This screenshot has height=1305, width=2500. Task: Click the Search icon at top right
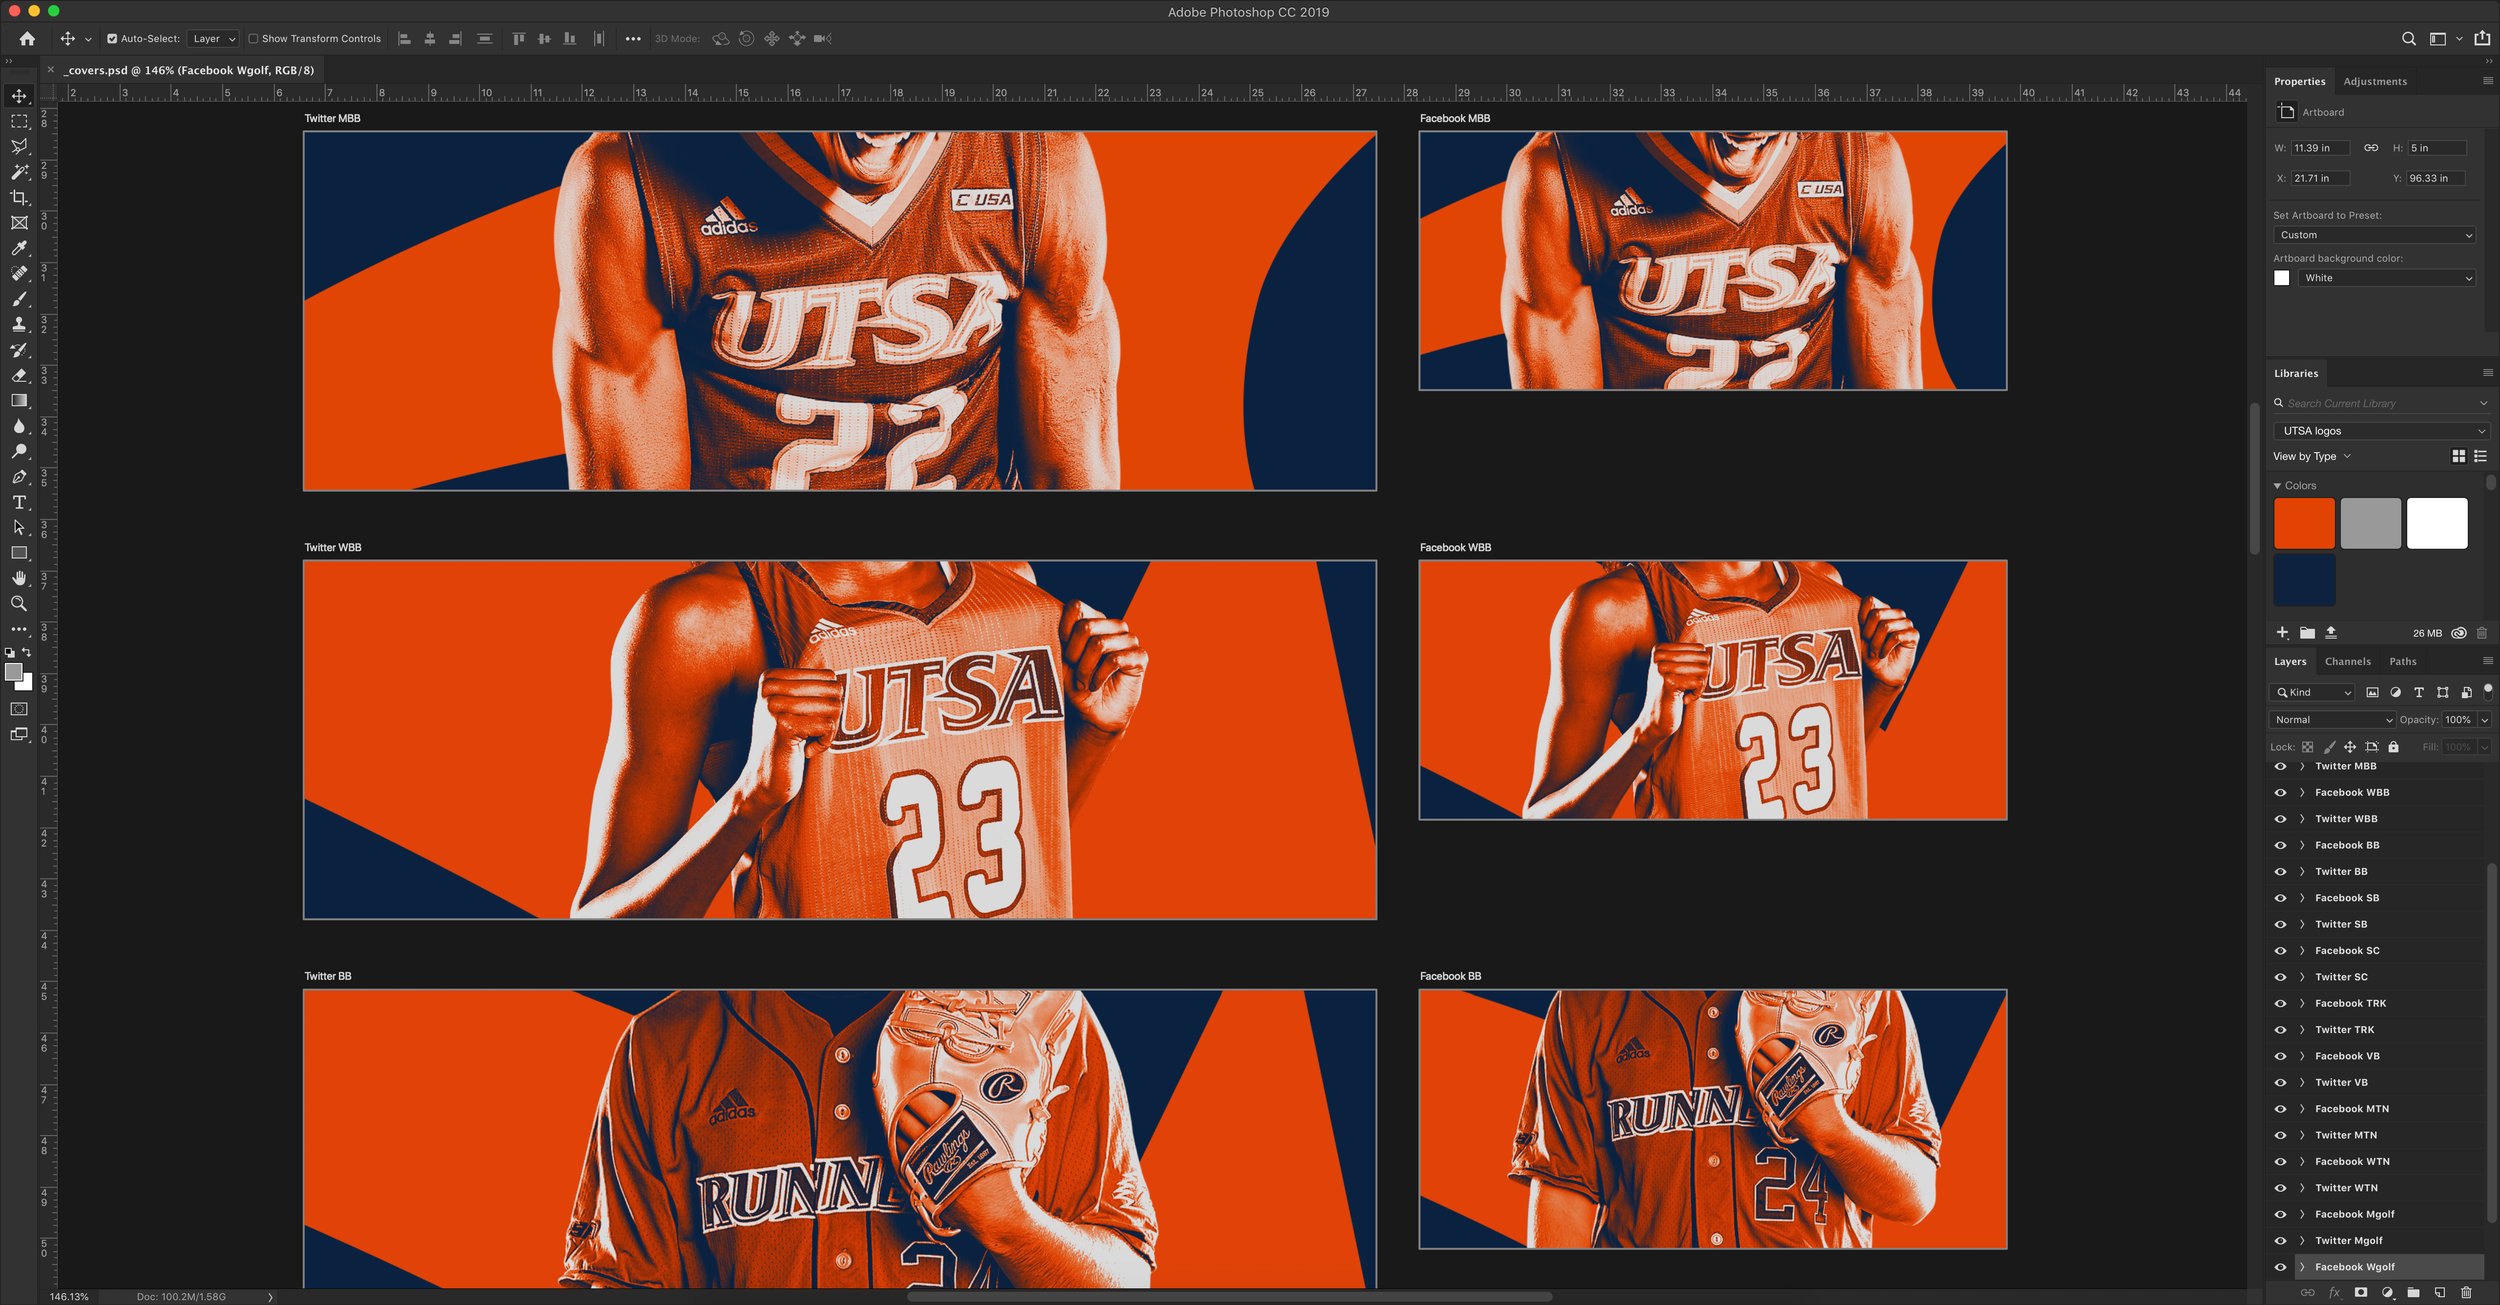(x=2408, y=39)
